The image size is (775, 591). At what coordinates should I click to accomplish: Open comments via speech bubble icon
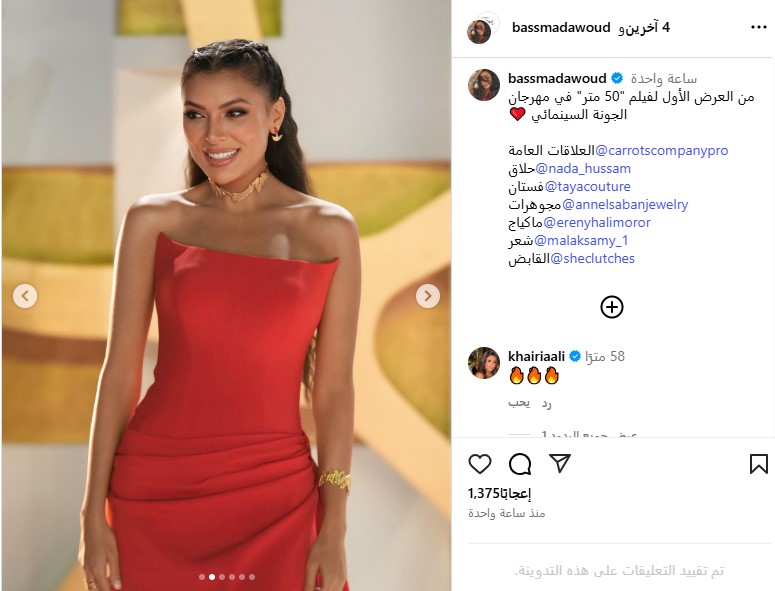(x=520, y=464)
